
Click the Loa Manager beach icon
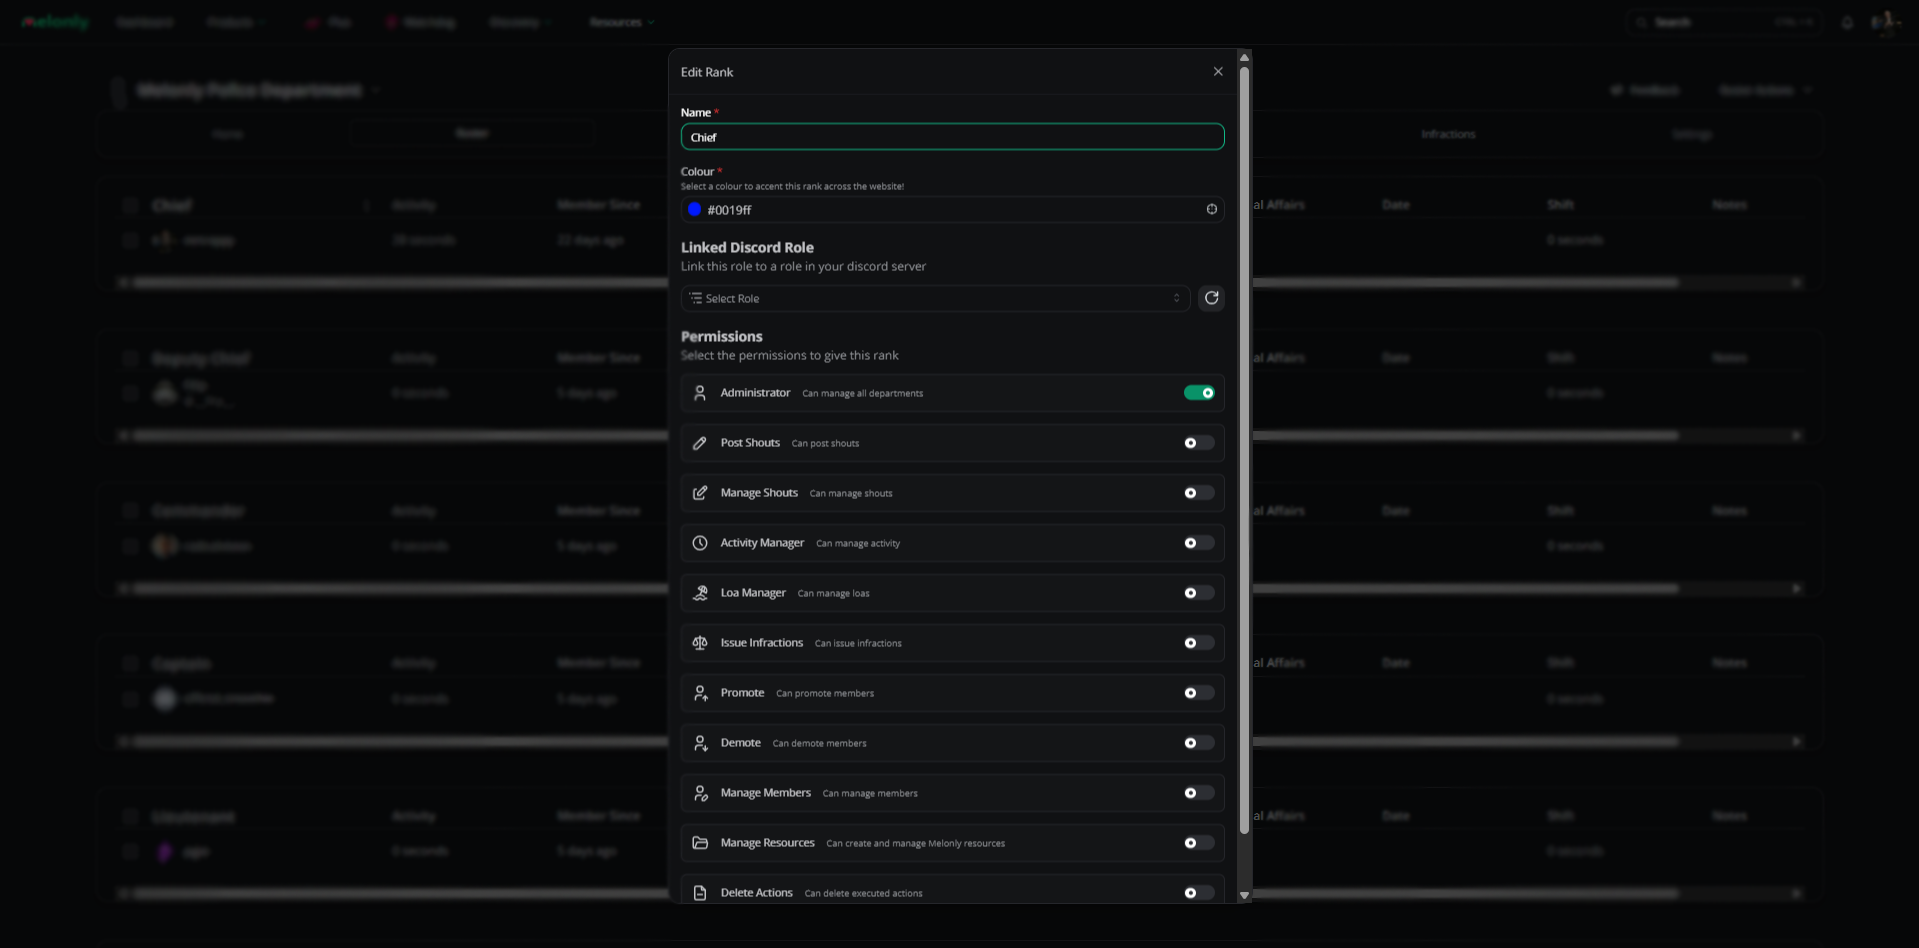pyautogui.click(x=700, y=593)
